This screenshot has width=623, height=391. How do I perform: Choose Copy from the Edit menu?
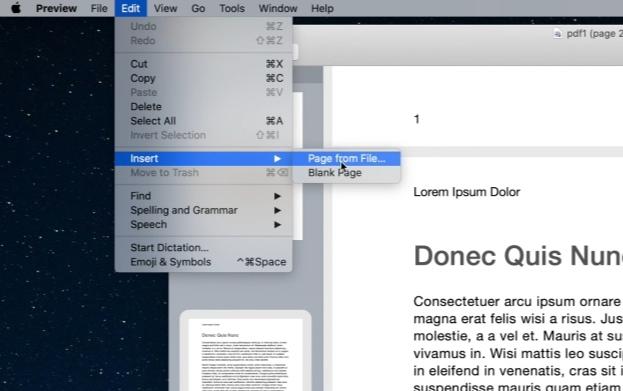point(203,78)
